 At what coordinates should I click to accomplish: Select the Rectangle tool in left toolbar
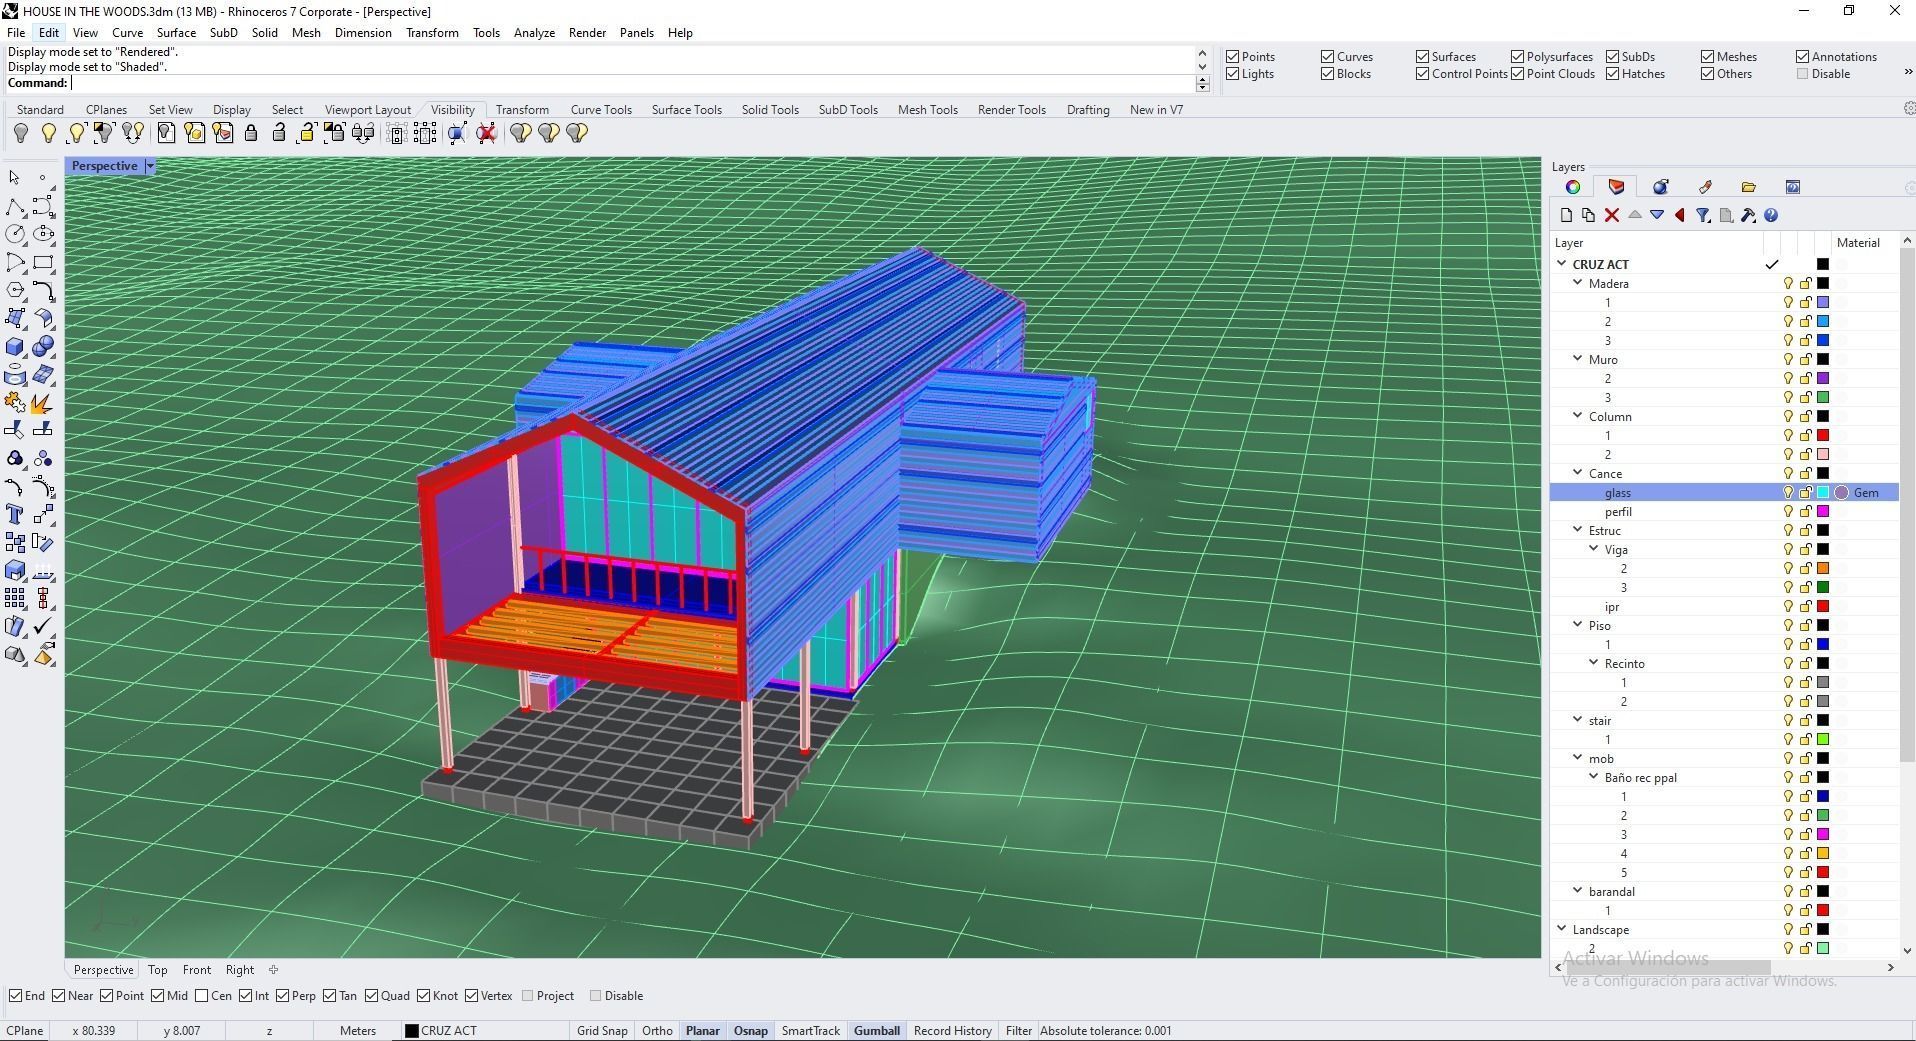pyautogui.click(x=43, y=263)
